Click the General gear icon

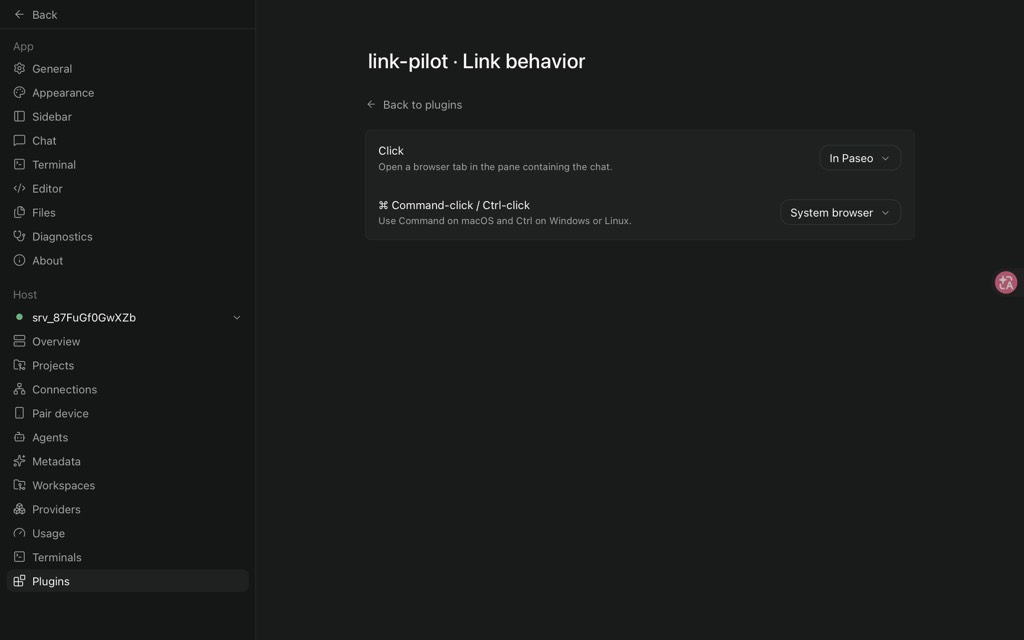pyautogui.click(x=20, y=69)
